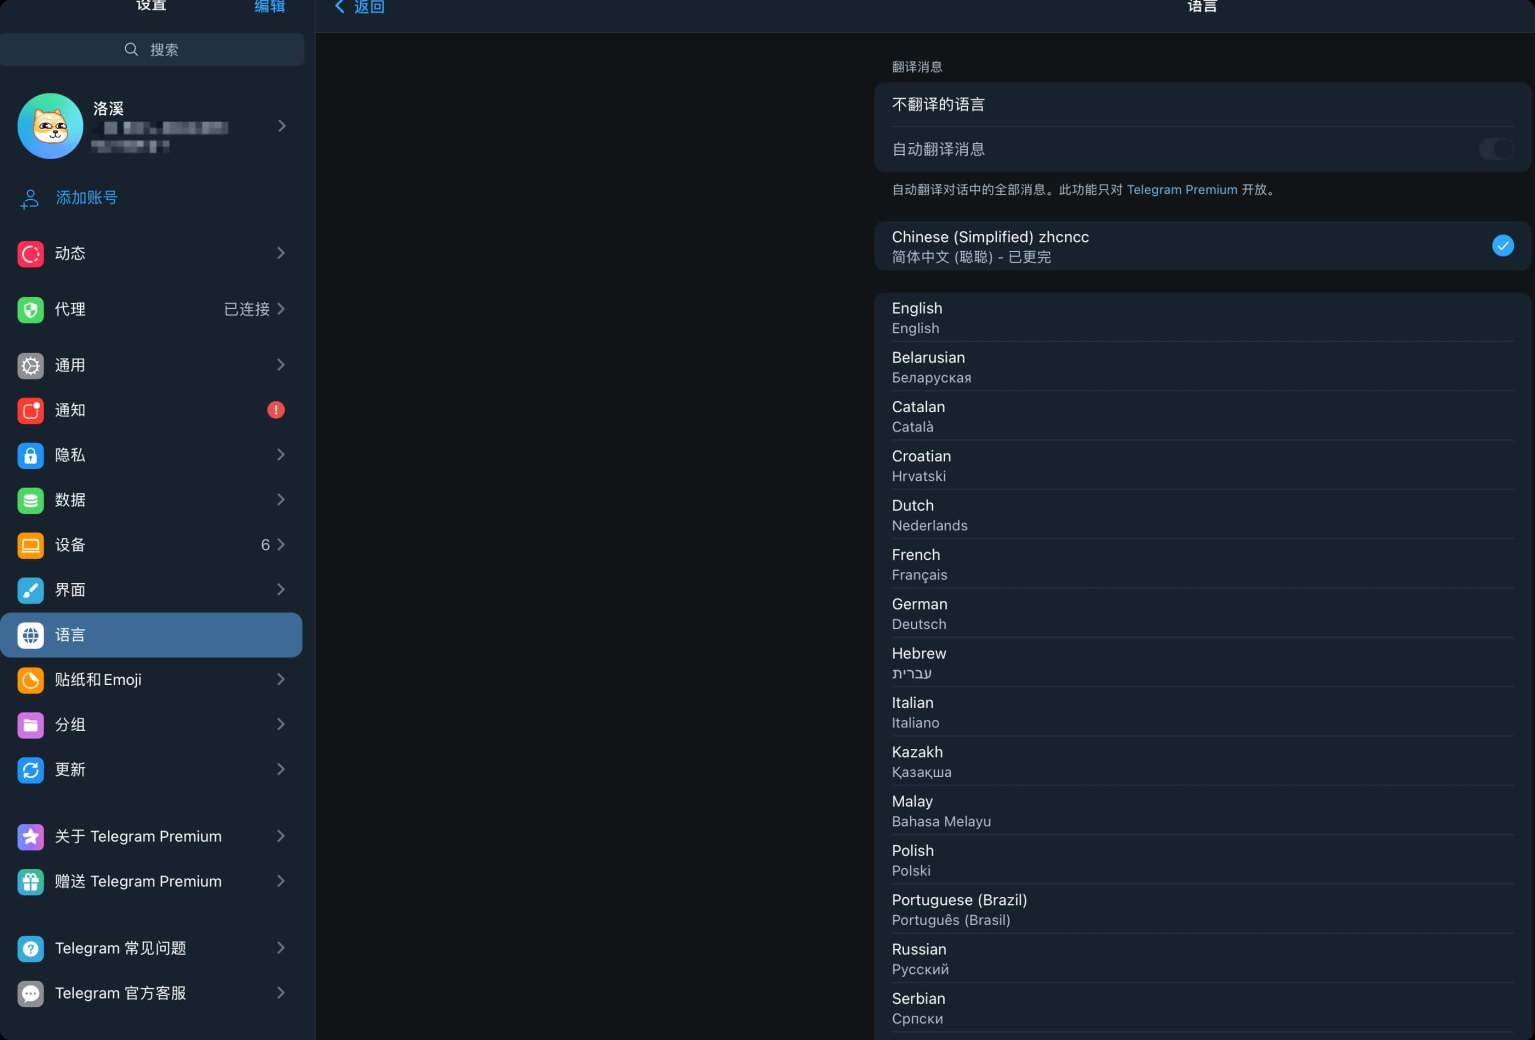Open account profile chevron next to 洛溪
Viewport: 1535px width, 1040px height.
click(x=282, y=126)
